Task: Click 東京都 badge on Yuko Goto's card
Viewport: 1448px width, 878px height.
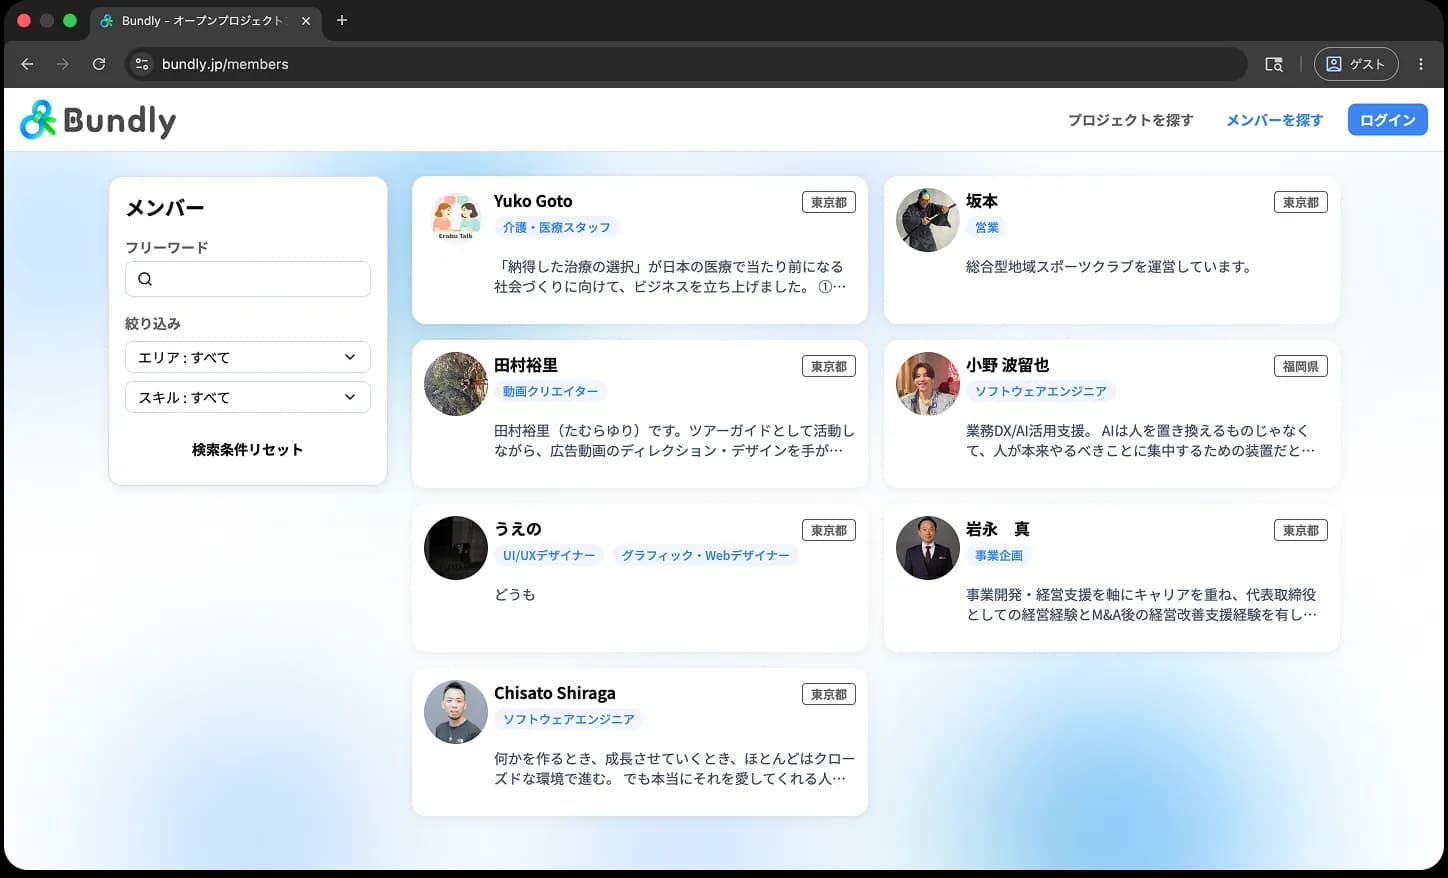Action: (x=829, y=202)
